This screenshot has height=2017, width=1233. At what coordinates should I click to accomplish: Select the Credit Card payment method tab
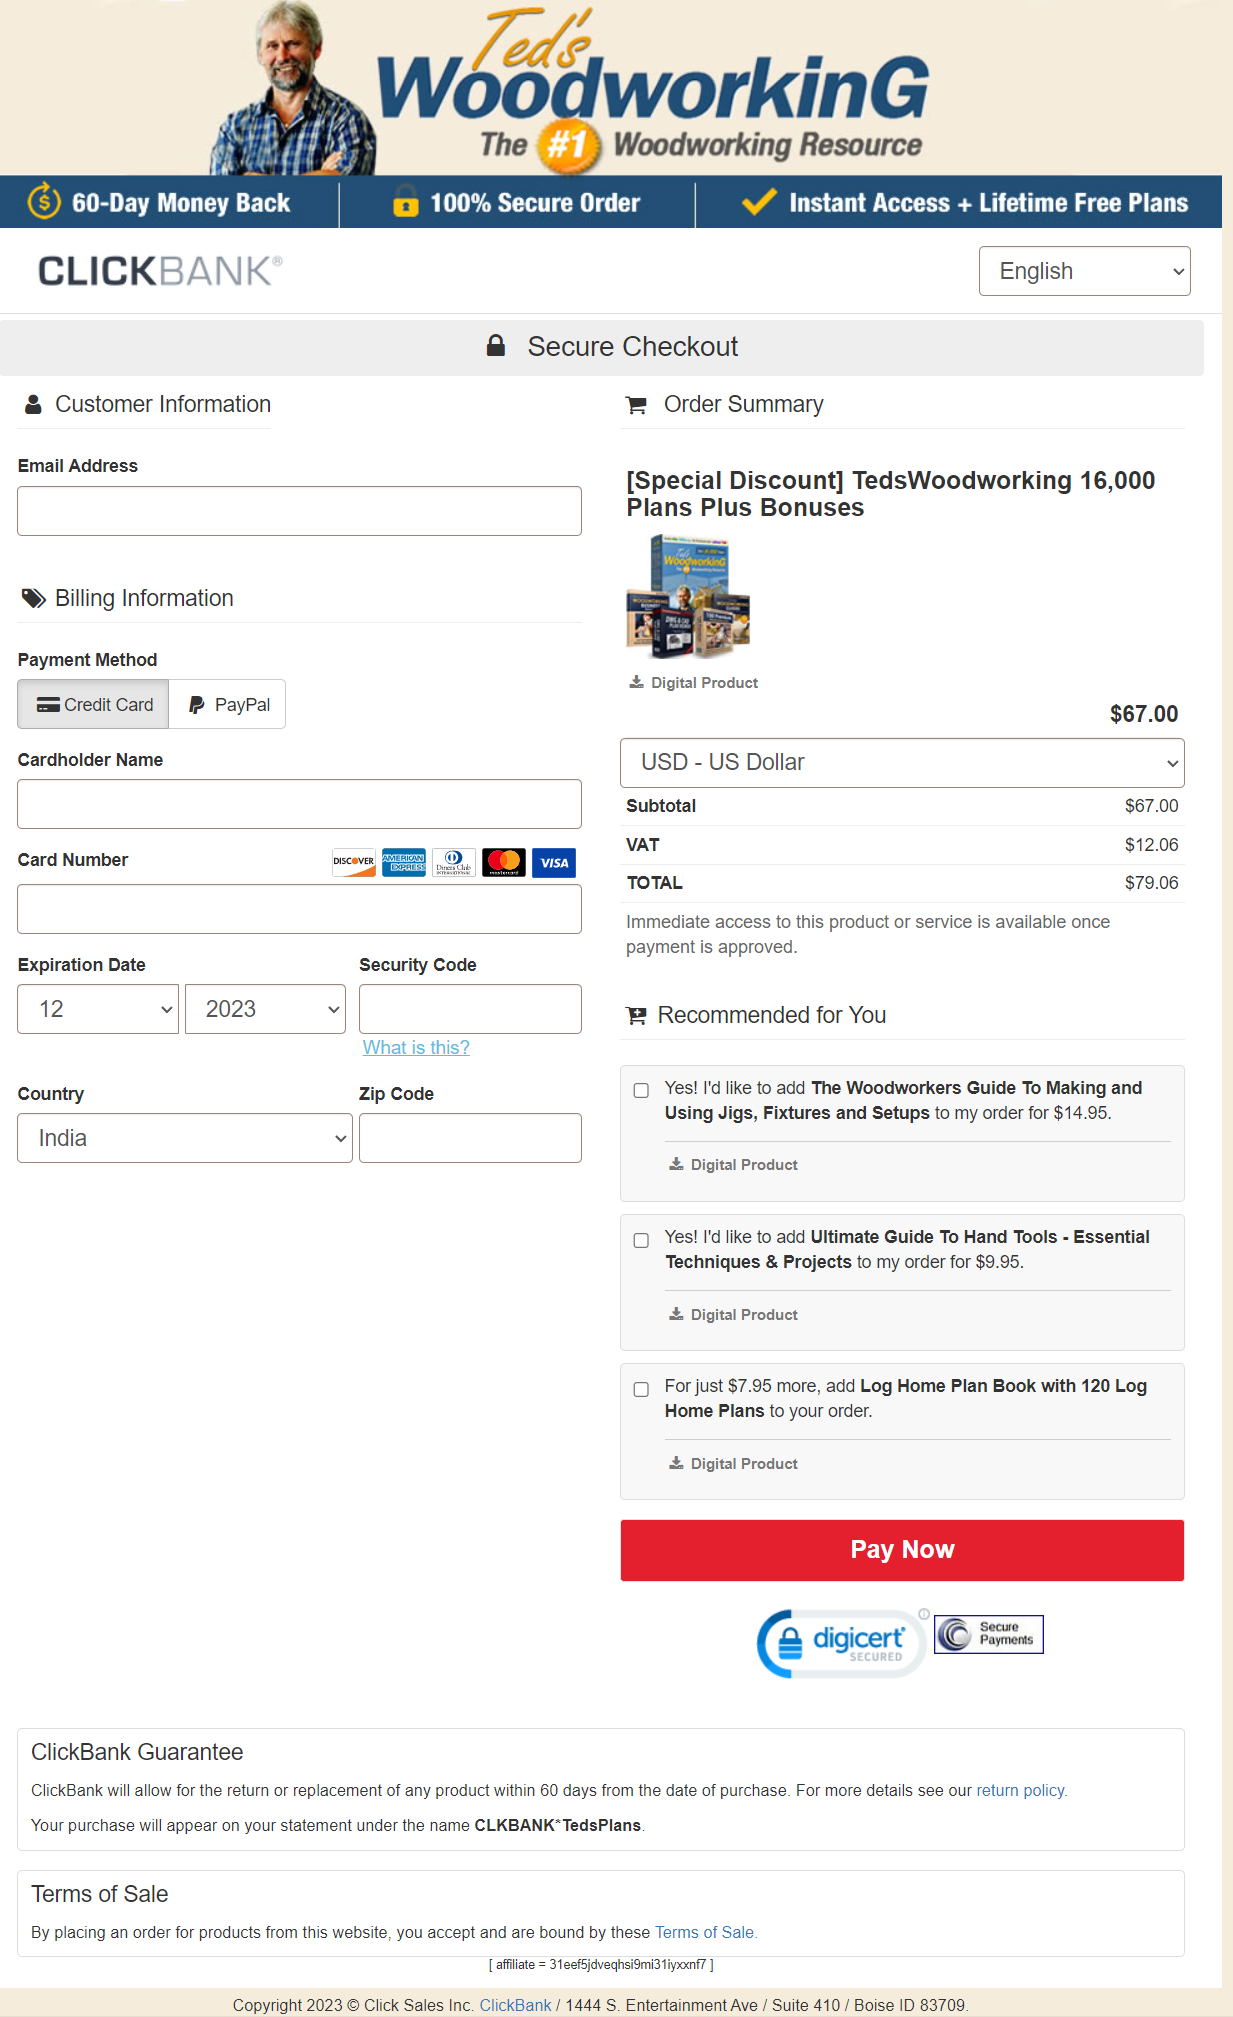tap(93, 704)
